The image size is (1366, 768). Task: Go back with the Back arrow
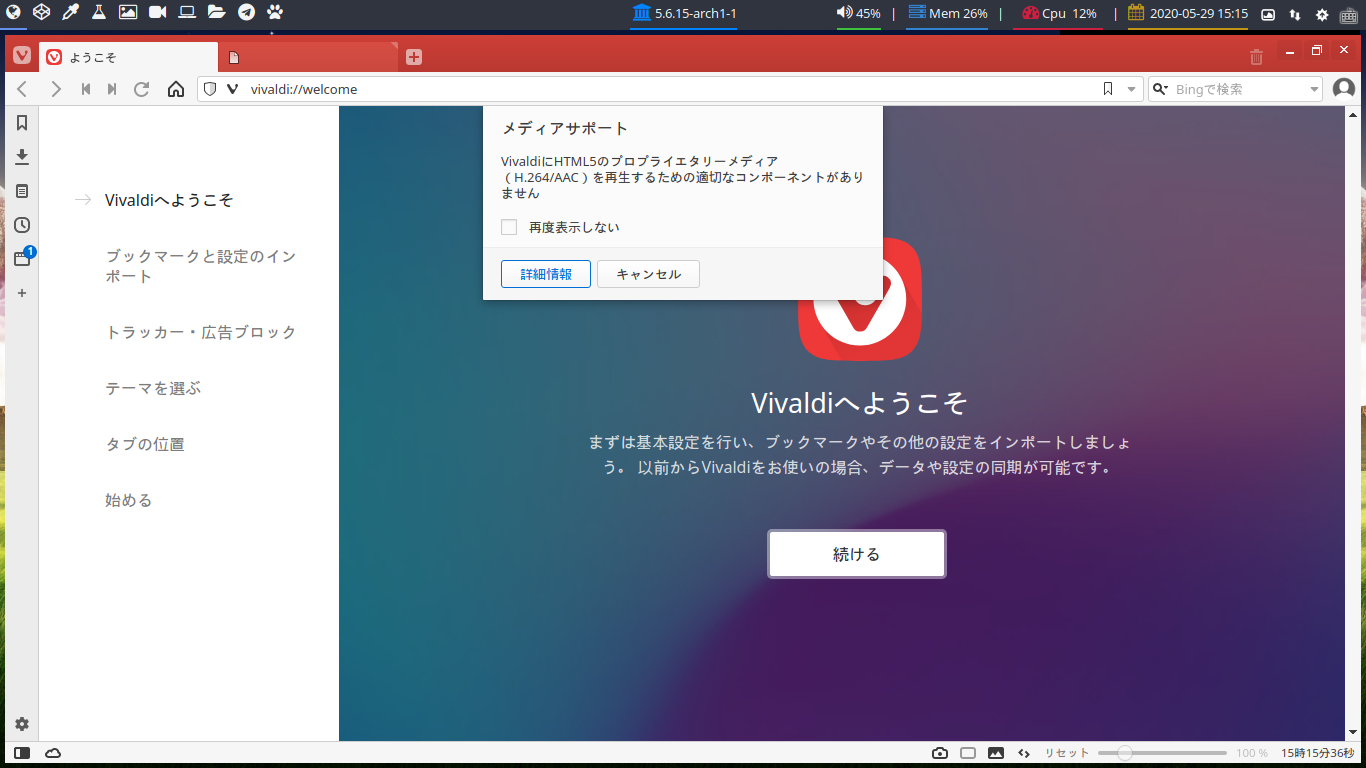[23, 89]
